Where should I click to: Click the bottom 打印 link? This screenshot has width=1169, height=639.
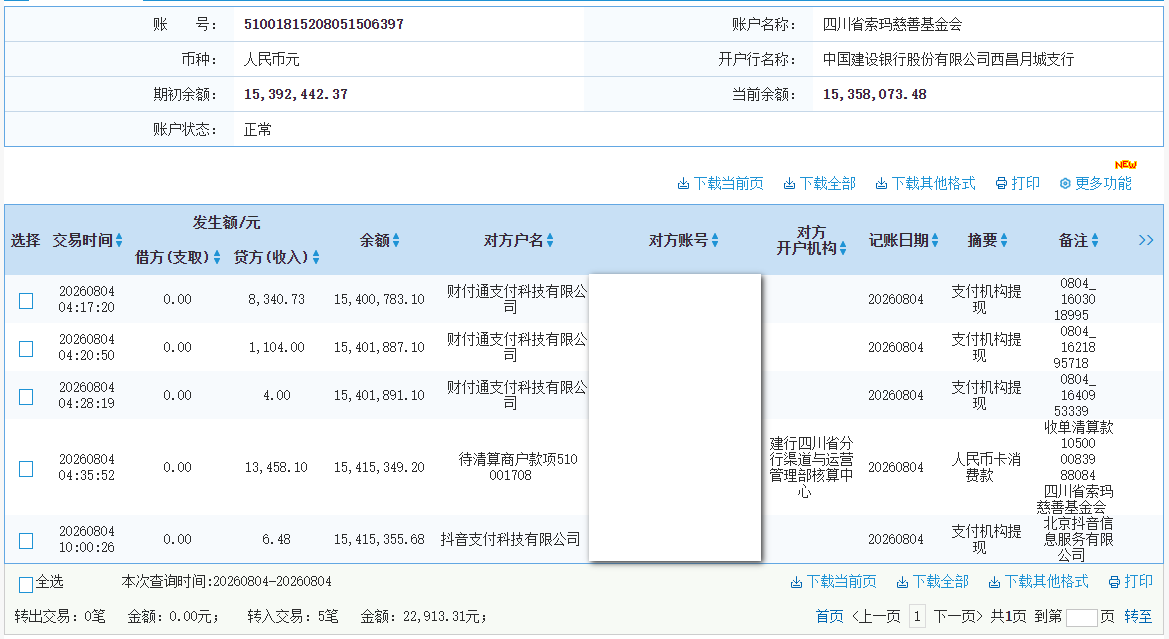point(1131,582)
